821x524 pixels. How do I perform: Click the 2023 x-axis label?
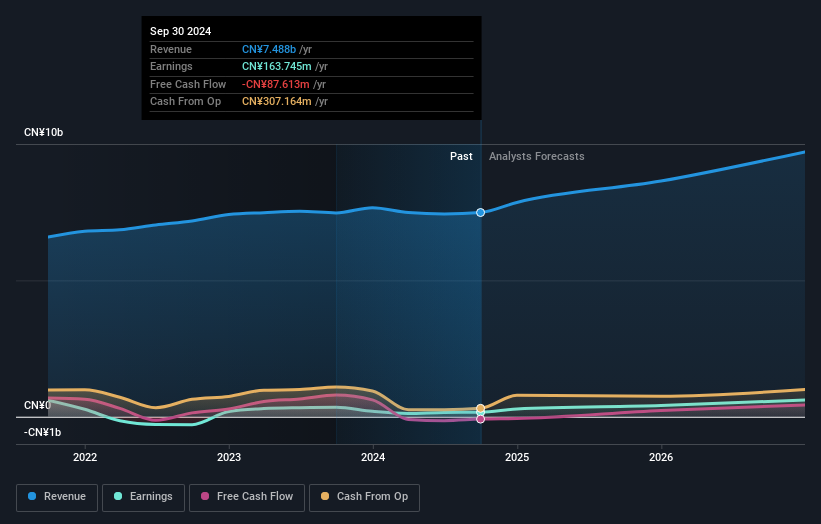[229, 457]
